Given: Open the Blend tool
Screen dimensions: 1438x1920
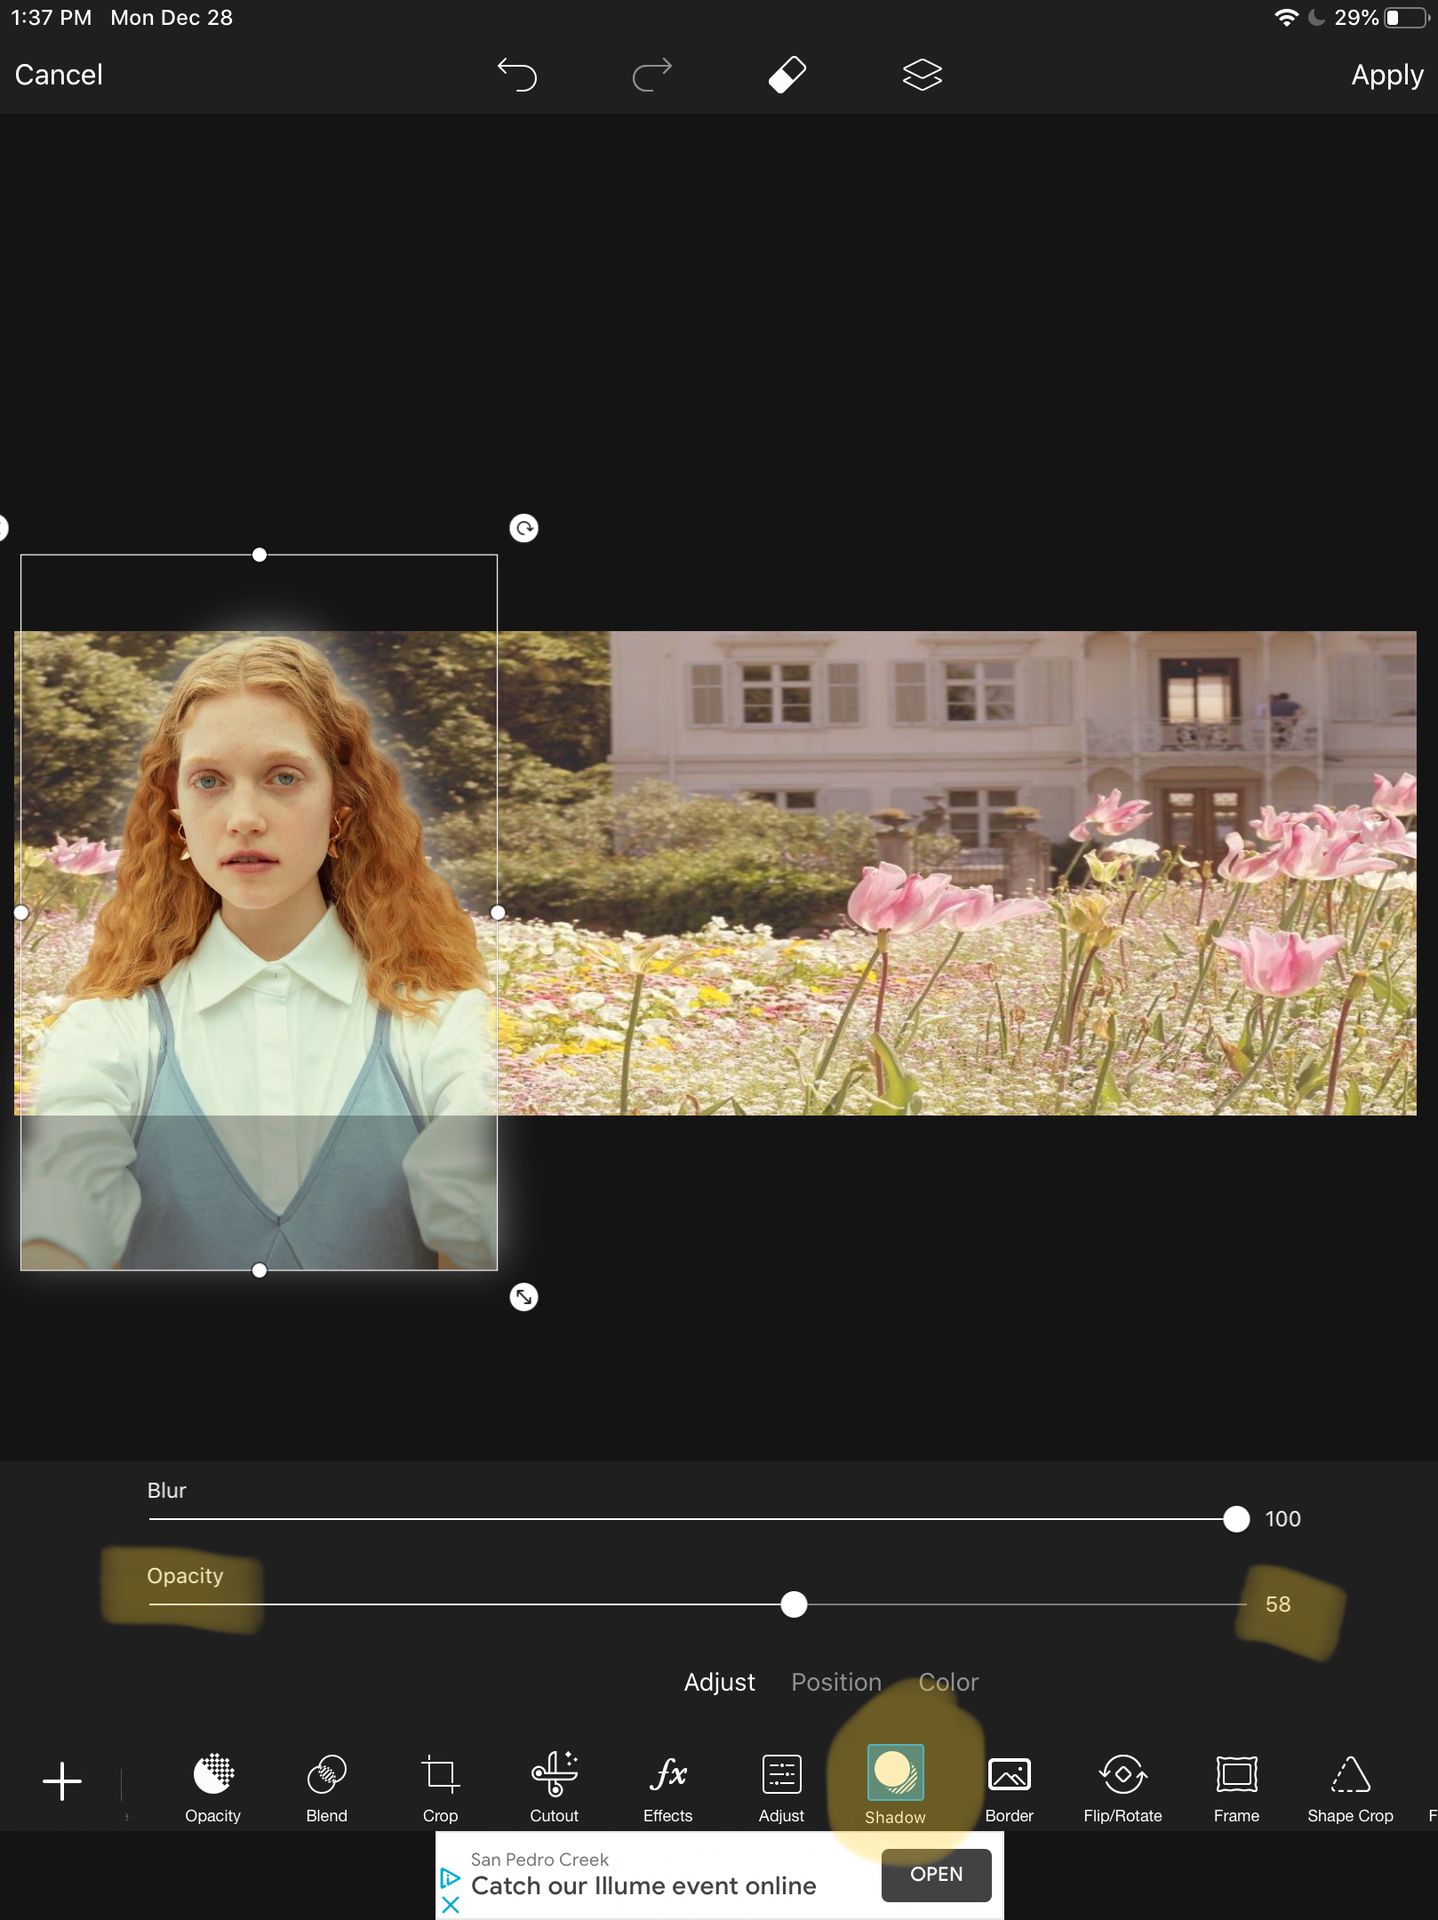Looking at the screenshot, I should pos(327,1788).
